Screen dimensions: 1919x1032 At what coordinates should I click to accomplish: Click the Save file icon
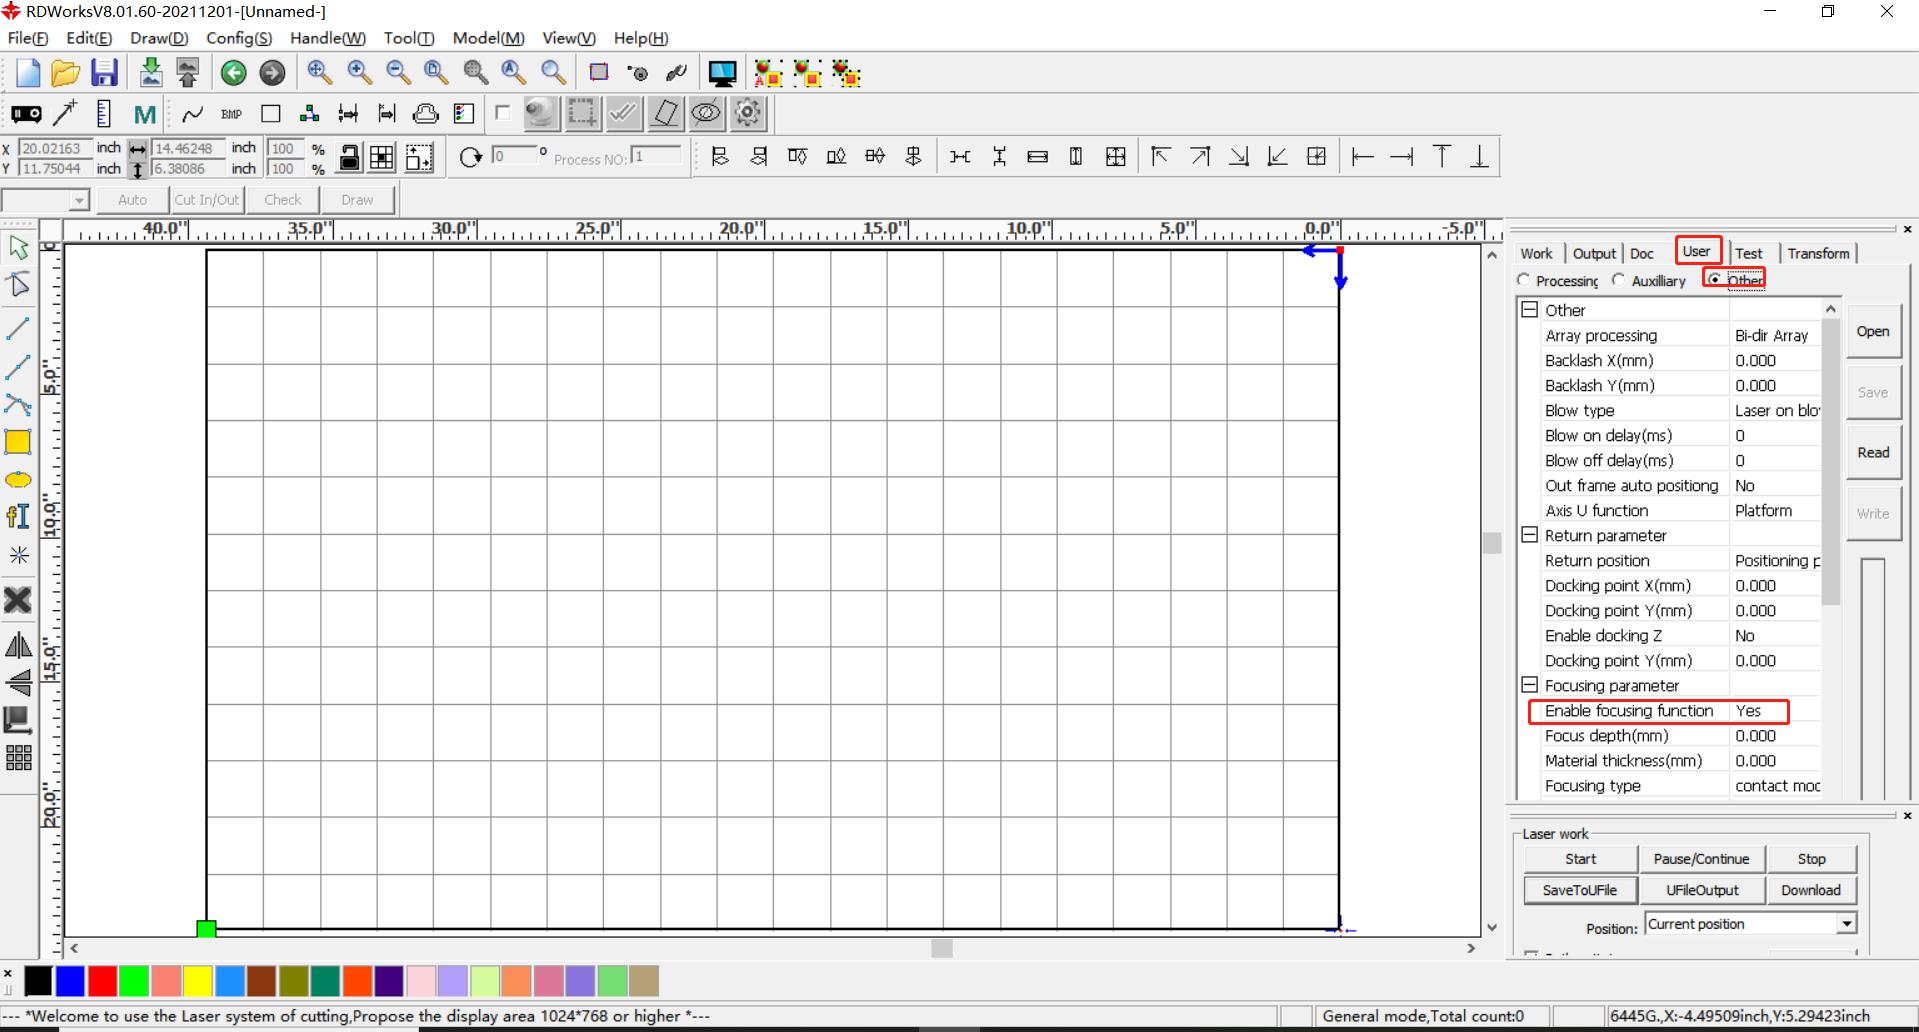tap(104, 73)
